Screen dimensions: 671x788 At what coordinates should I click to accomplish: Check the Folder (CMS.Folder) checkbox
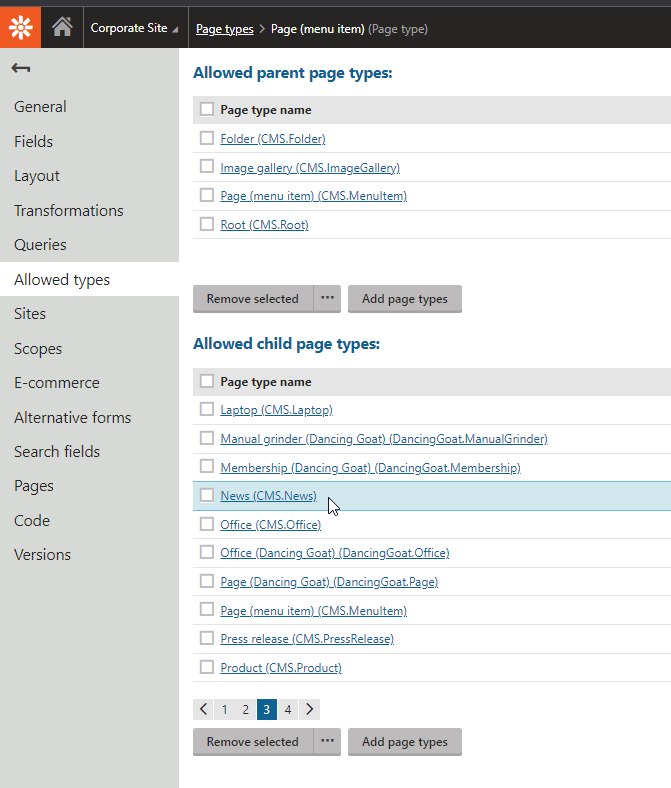tap(207, 138)
